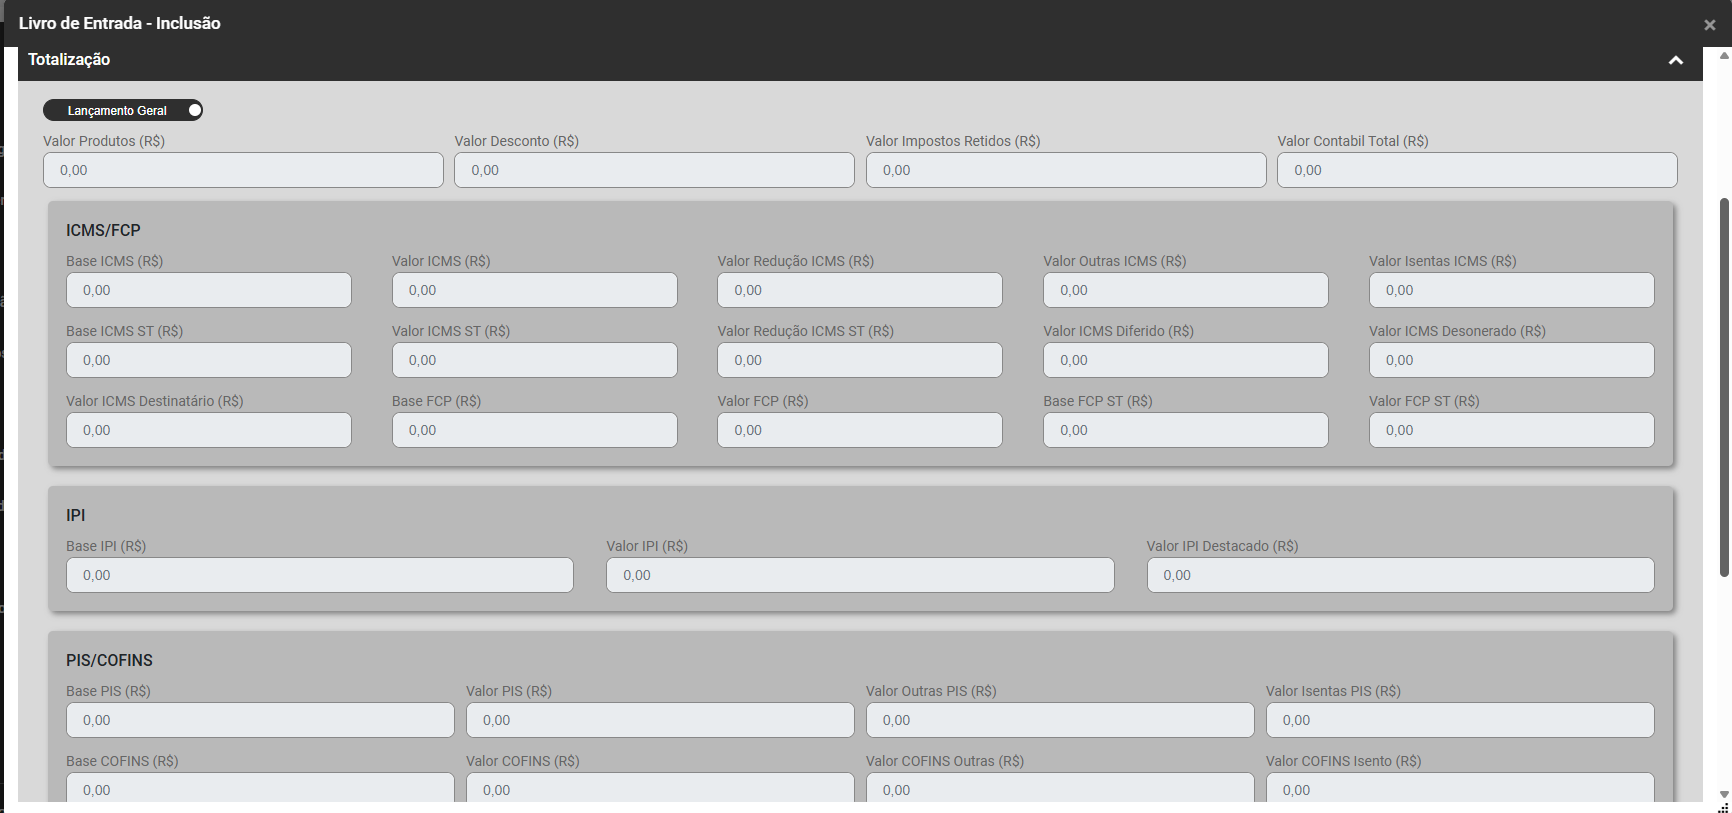Click the Valor ICMS Diferido input
Screen dimensions: 1732x813
pos(1185,360)
